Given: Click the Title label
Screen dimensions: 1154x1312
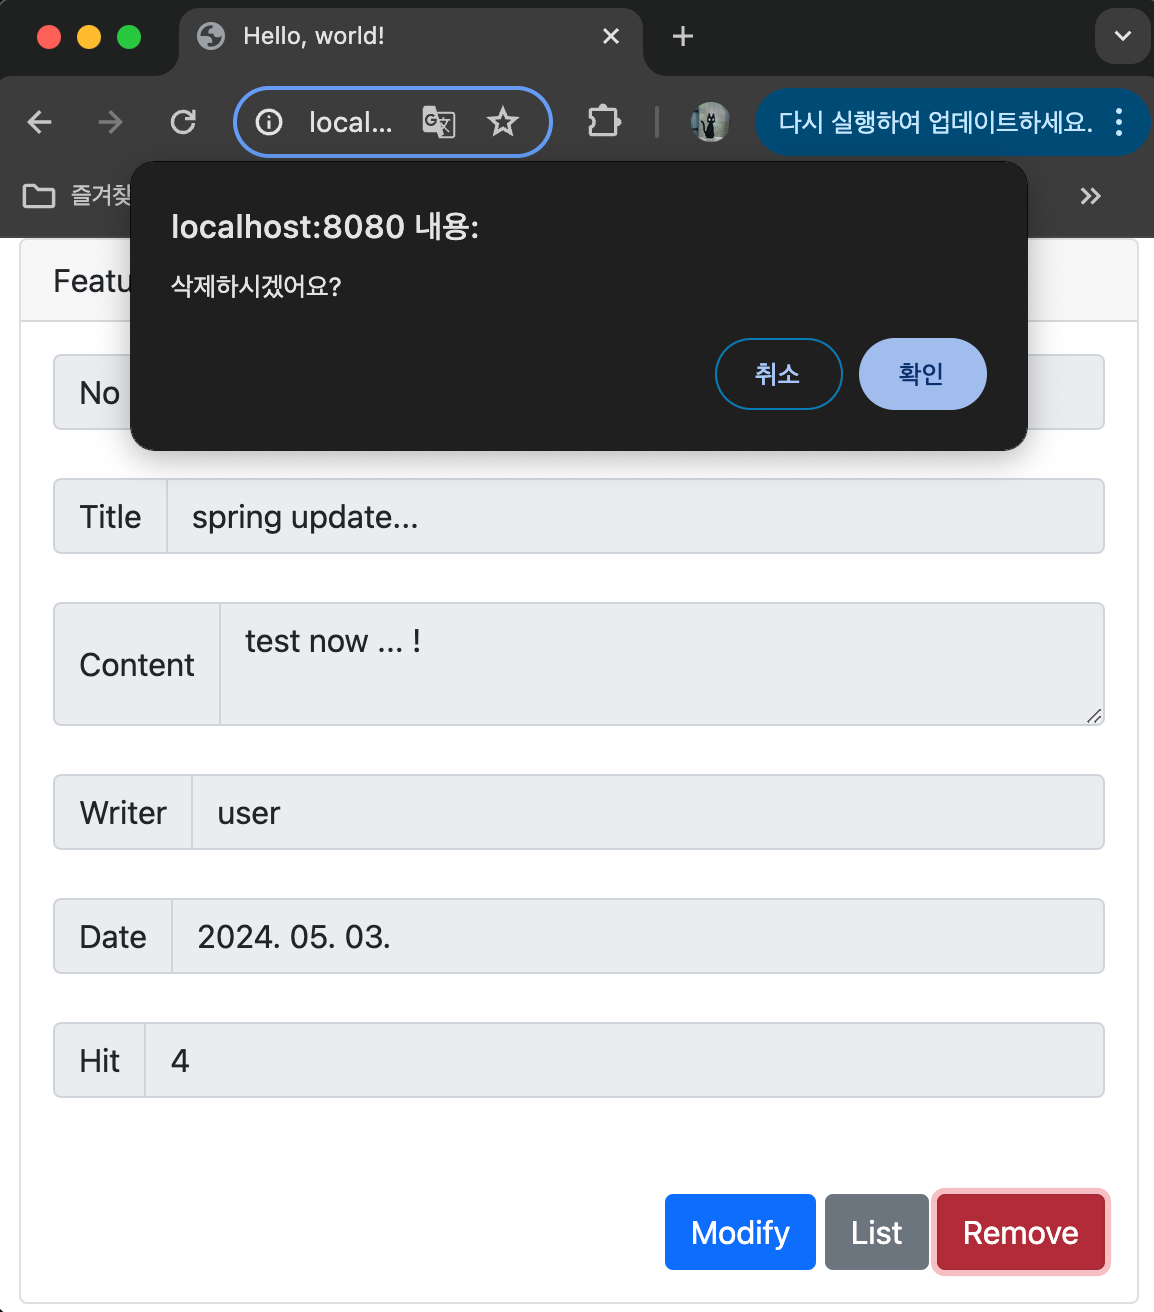Looking at the screenshot, I should tap(110, 516).
